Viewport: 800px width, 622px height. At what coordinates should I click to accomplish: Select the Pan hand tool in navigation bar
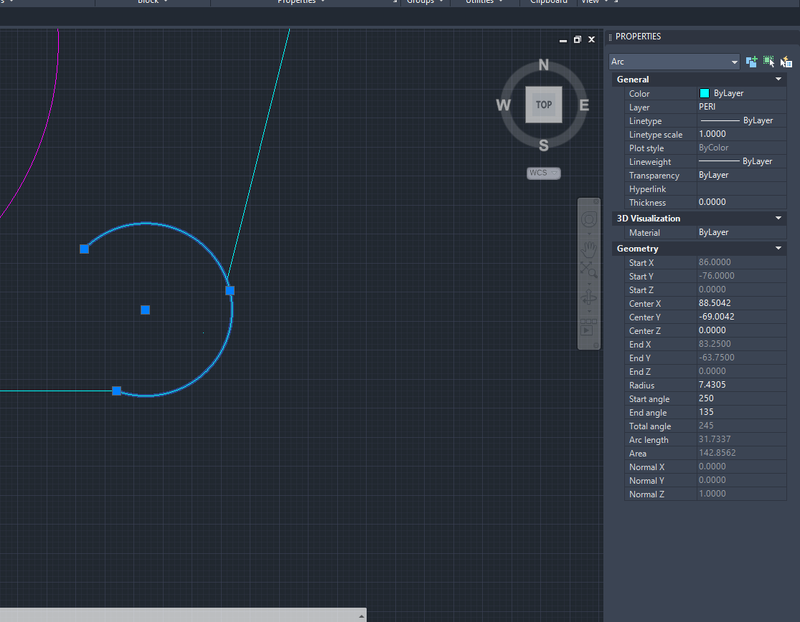coord(589,245)
